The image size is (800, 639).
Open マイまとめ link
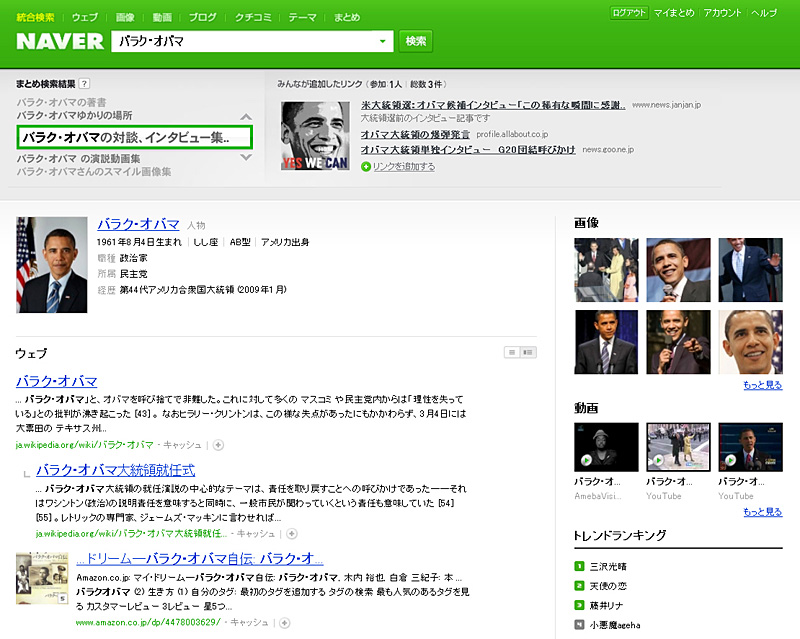pyautogui.click(x=674, y=13)
